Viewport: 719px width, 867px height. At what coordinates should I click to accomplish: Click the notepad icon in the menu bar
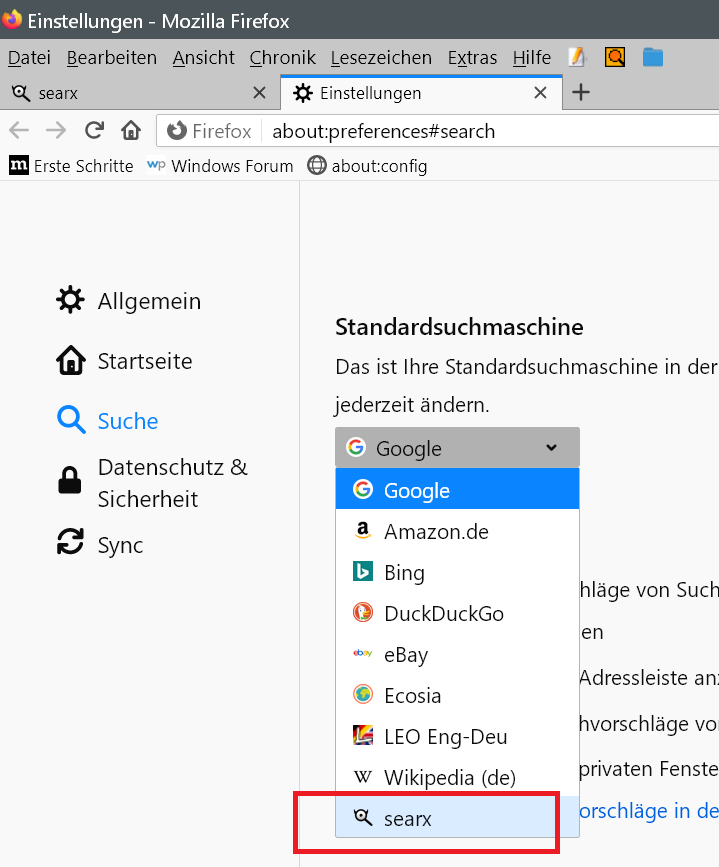click(x=576, y=57)
